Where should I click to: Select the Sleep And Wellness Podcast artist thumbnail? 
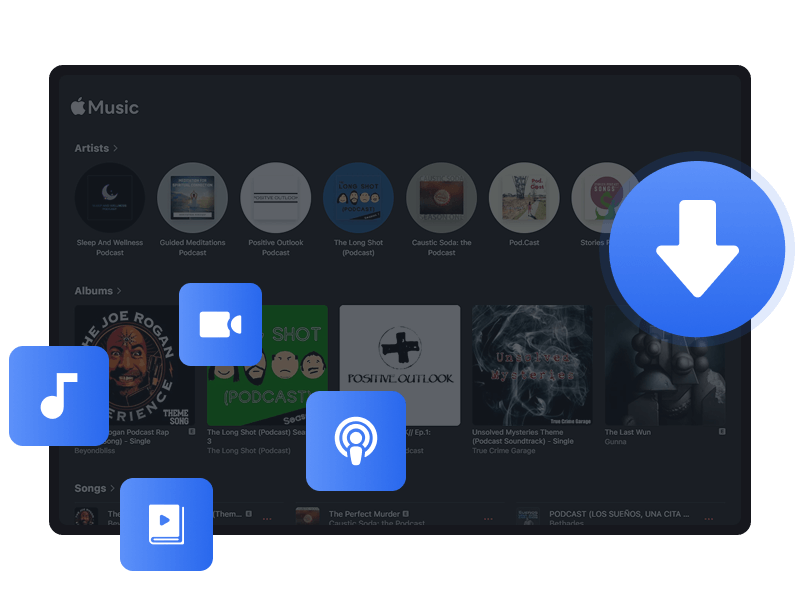tap(109, 197)
